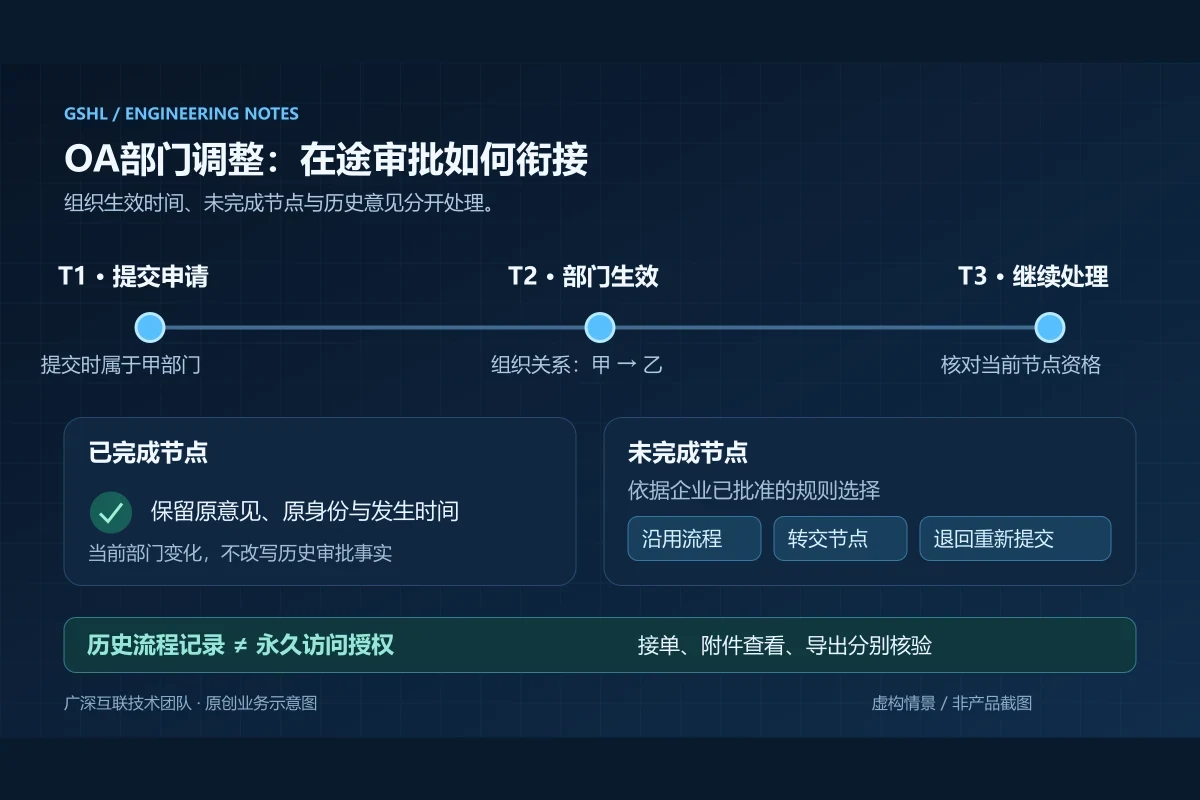Select the 转交节点 option
Screen dimensions: 1200x800
click(x=840, y=539)
